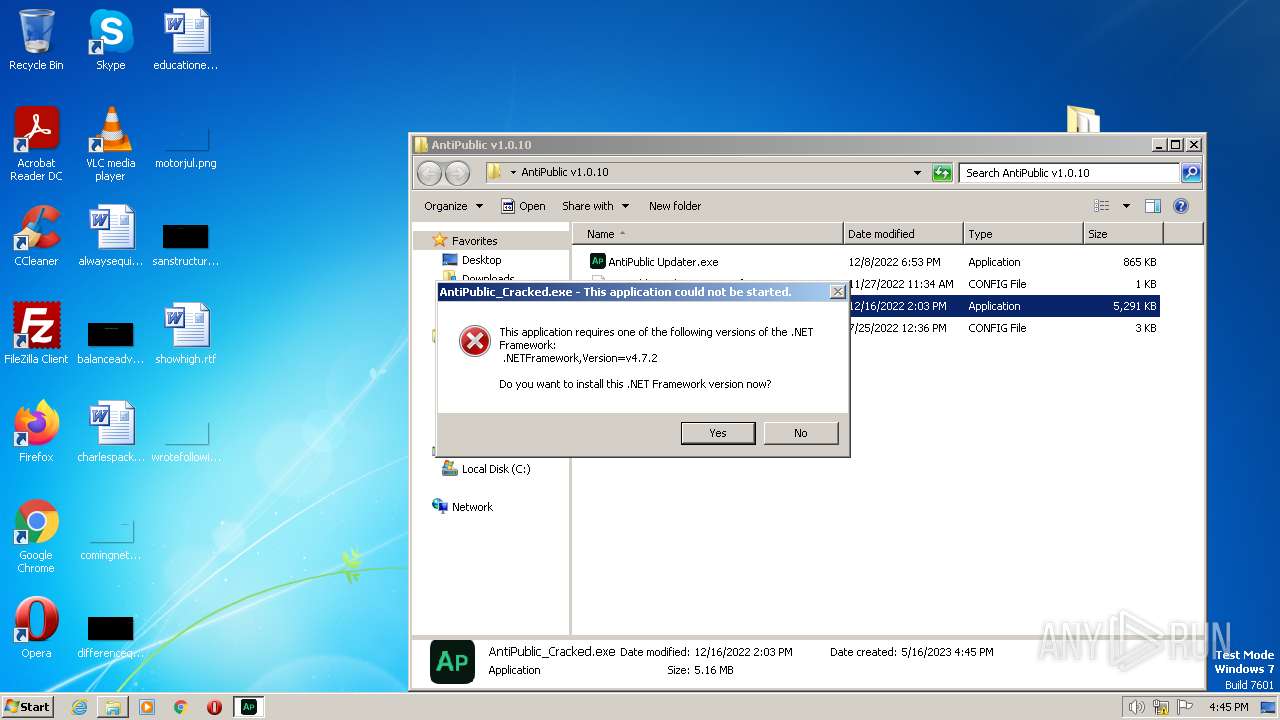
Task: Select Network in the navigation pane
Action: [472, 507]
